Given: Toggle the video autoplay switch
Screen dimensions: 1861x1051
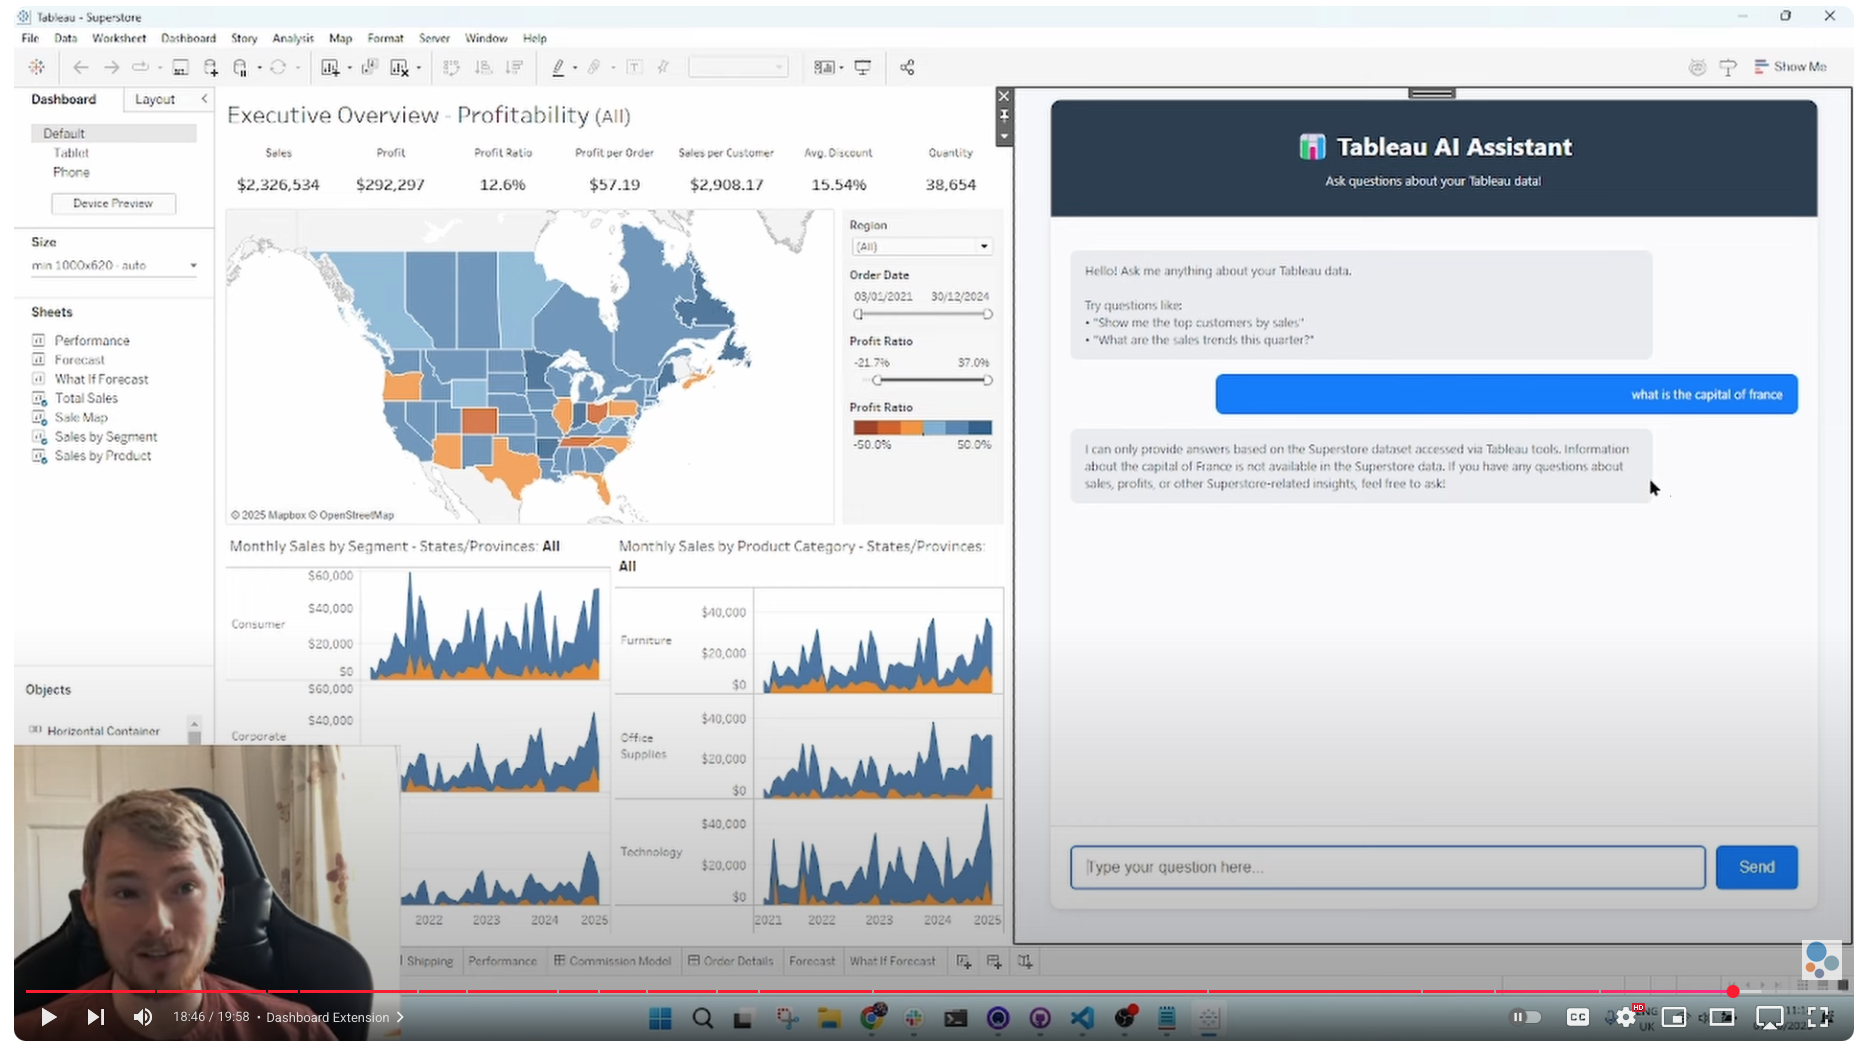Looking at the screenshot, I should [1525, 1017].
